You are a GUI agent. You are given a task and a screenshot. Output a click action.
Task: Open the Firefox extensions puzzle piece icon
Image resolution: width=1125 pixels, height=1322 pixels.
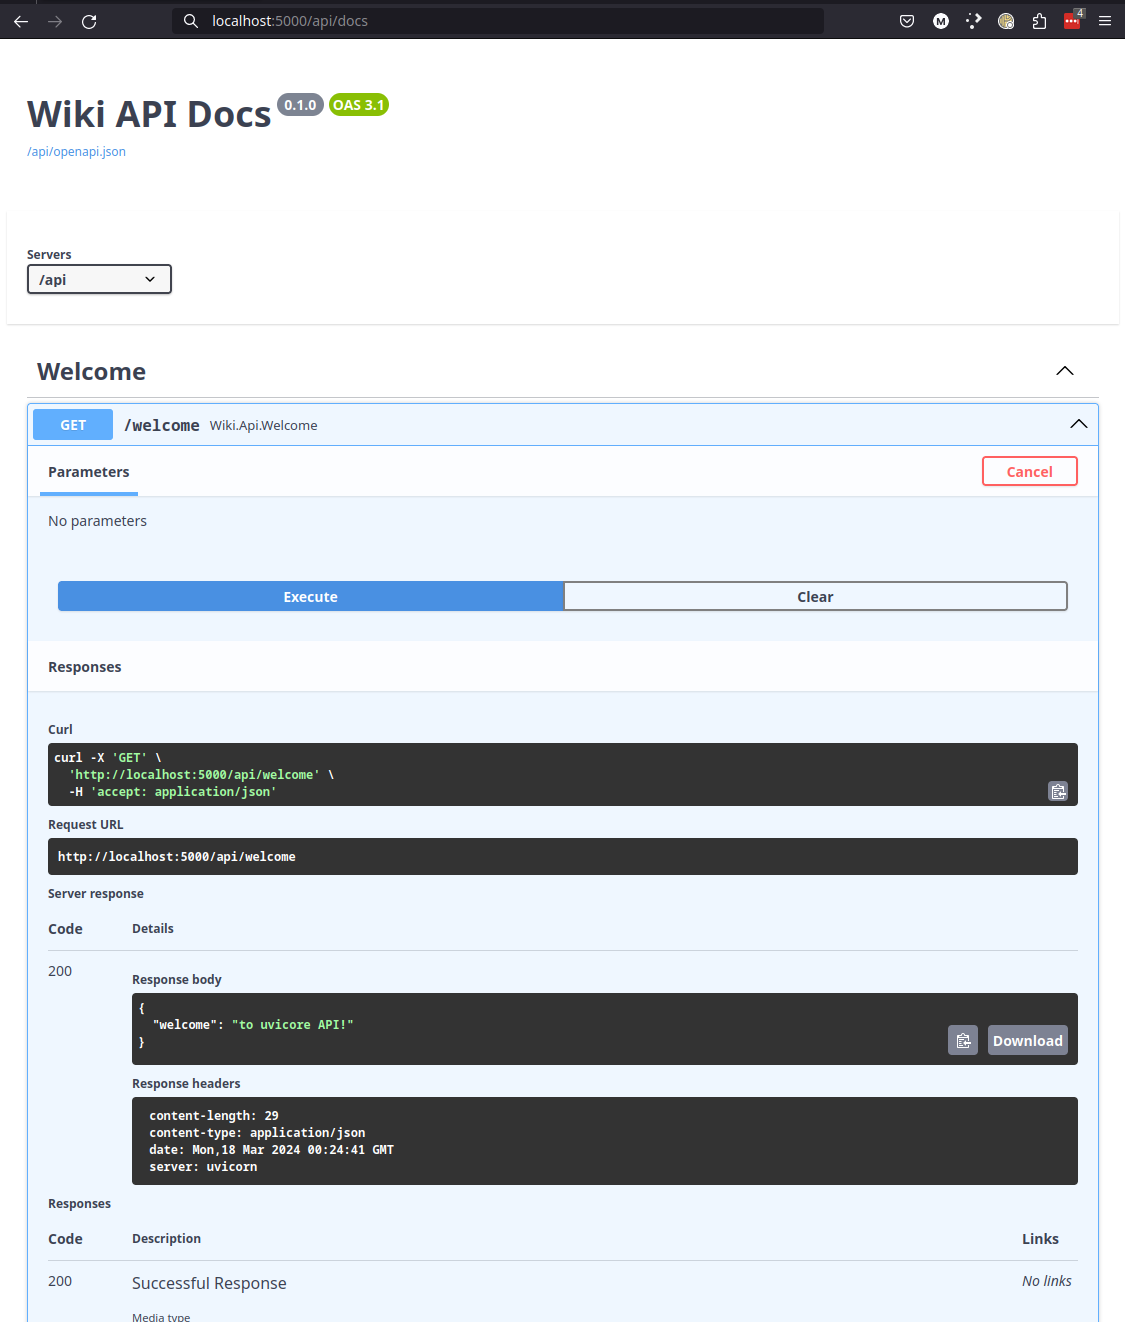1039,21
